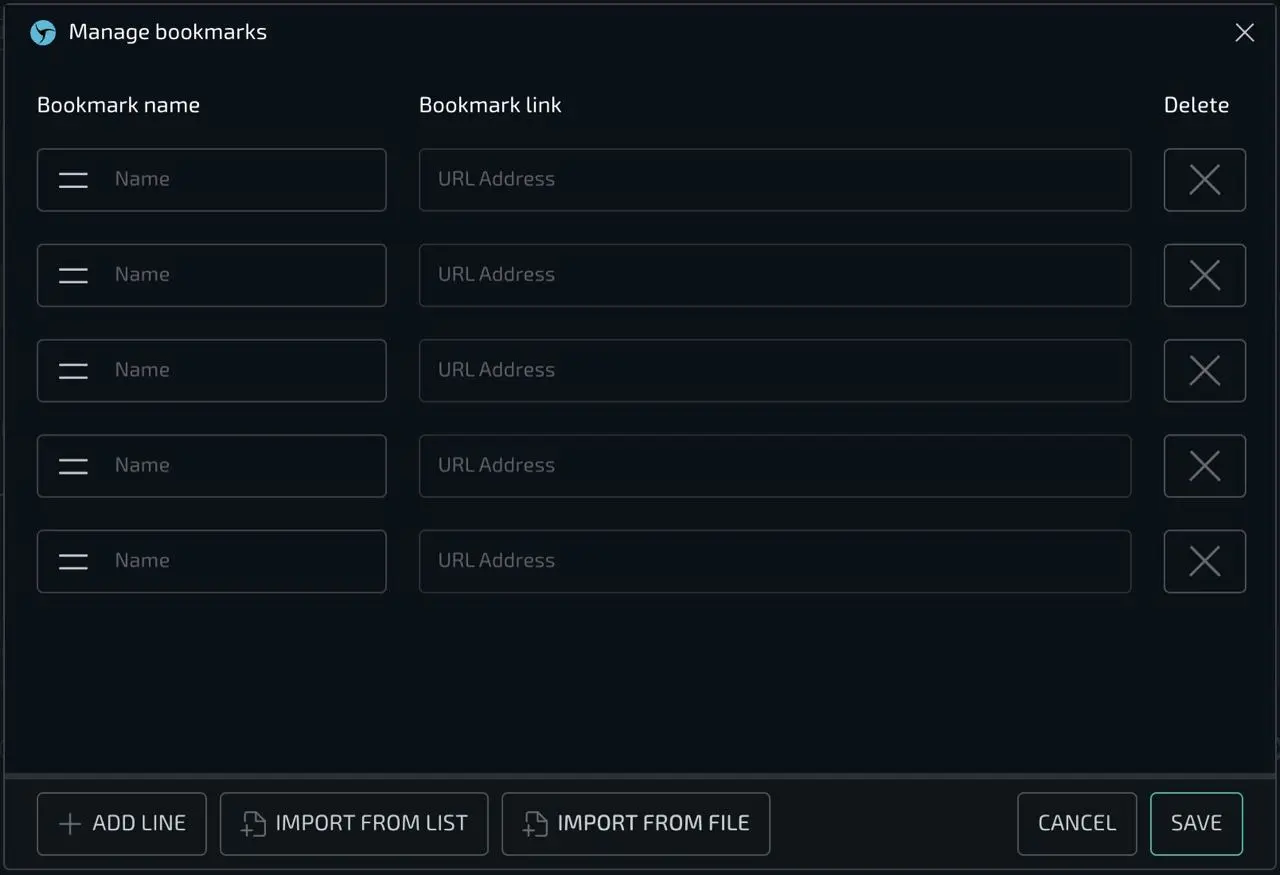Image resolution: width=1280 pixels, height=875 pixels.
Task: Click the drag handle icon in third bookmark row
Action: [73, 371]
